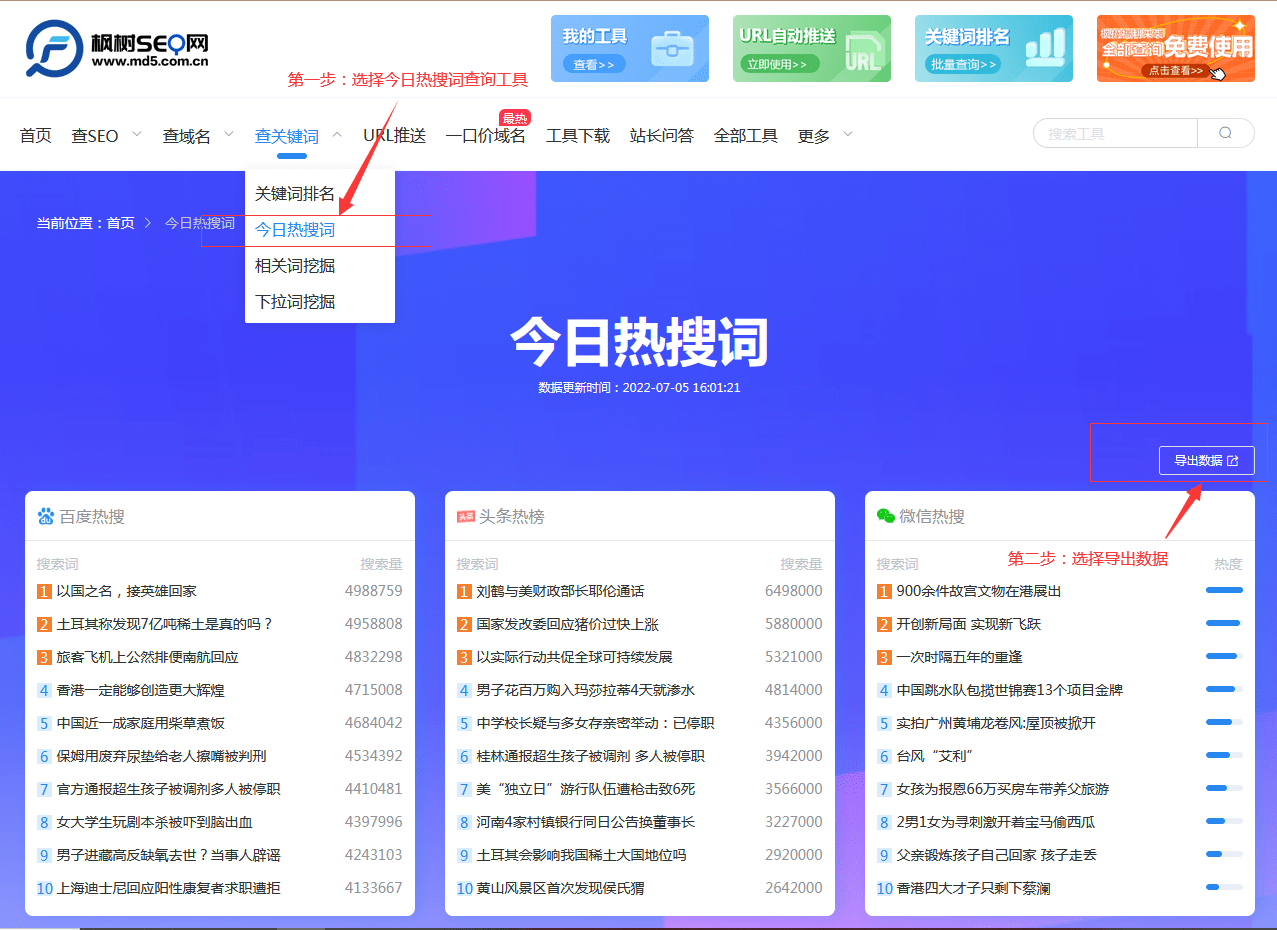Select 相关词挖掘 from the dropdown menu
This screenshot has width=1277, height=930.
pyautogui.click(x=295, y=266)
